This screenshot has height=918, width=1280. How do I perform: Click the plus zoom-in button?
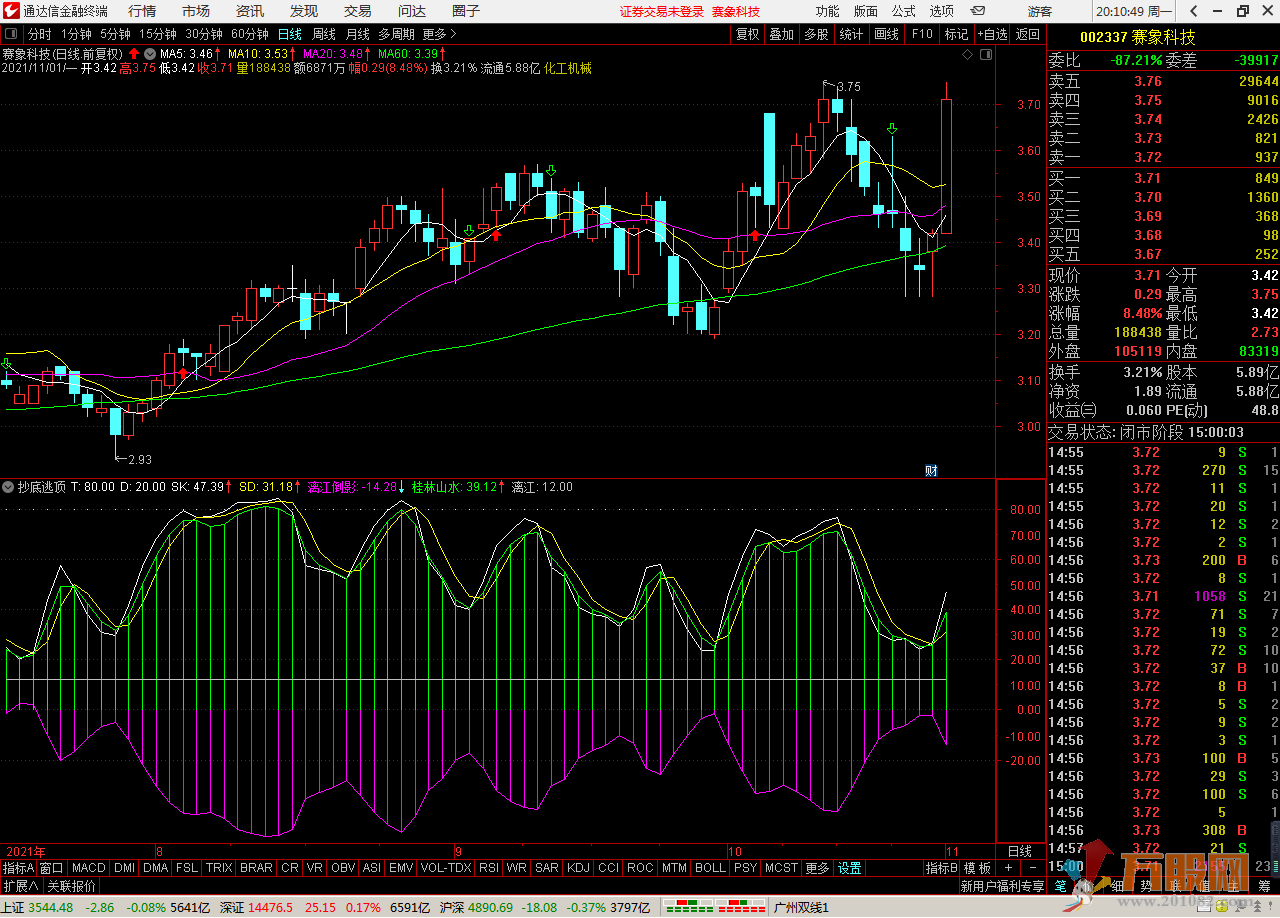point(1008,868)
